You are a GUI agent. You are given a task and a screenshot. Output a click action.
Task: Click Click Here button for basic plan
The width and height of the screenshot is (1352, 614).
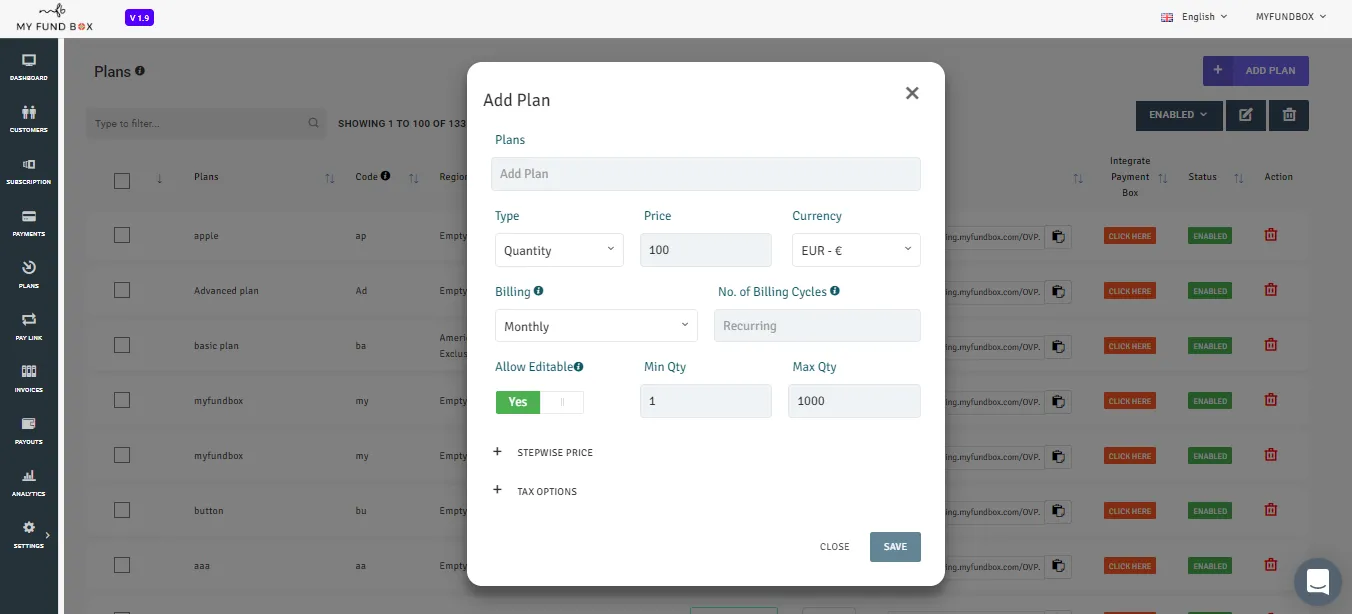pos(1130,346)
